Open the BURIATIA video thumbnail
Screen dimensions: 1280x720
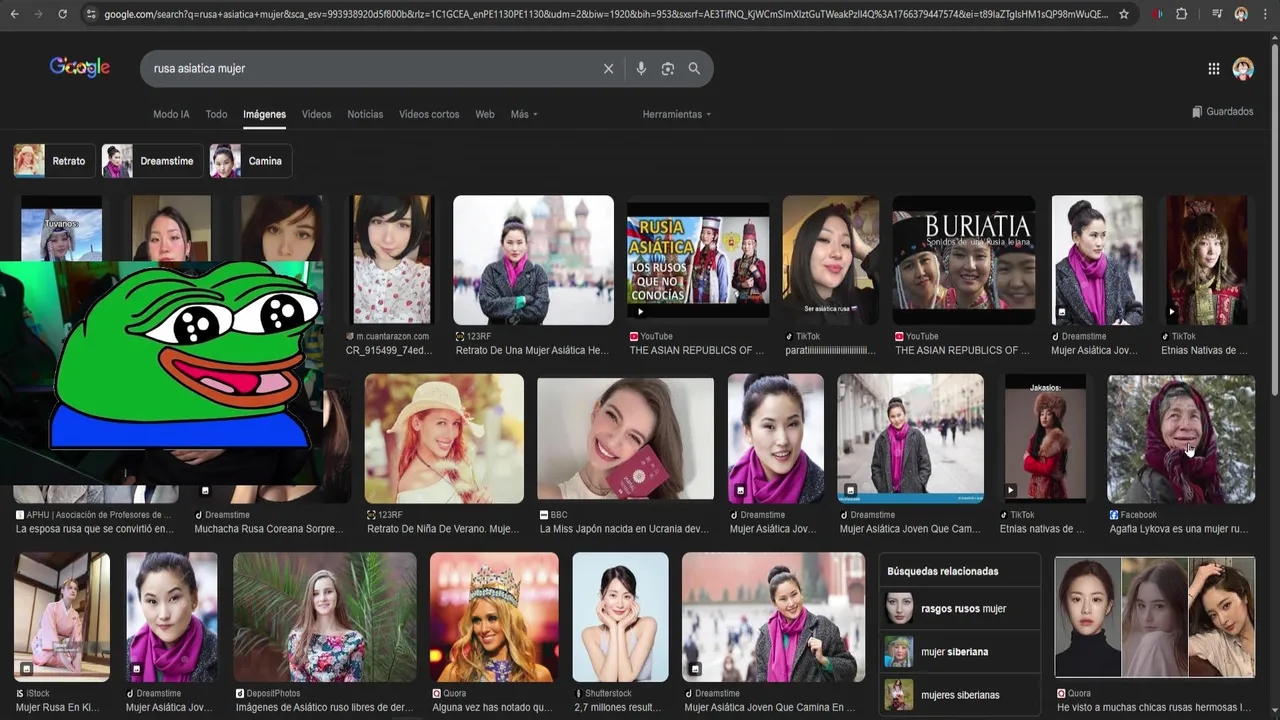pos(964,260)
